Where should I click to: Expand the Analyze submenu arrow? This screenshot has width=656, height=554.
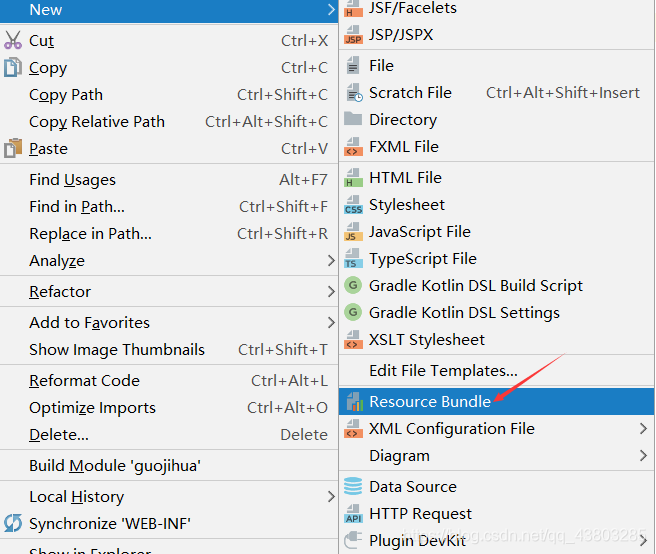(x=331, y=260)
